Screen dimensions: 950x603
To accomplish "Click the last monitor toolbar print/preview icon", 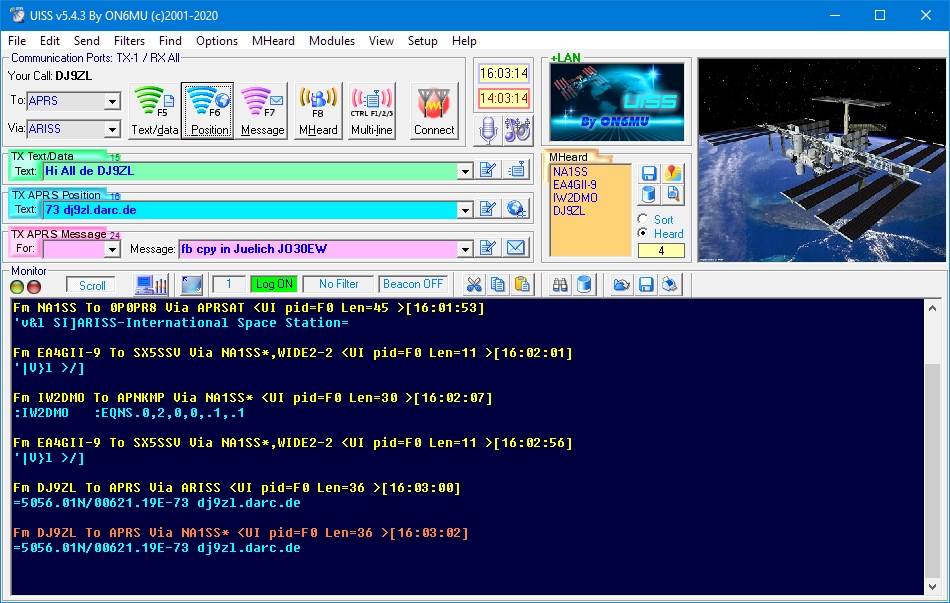I will point(669,284).
